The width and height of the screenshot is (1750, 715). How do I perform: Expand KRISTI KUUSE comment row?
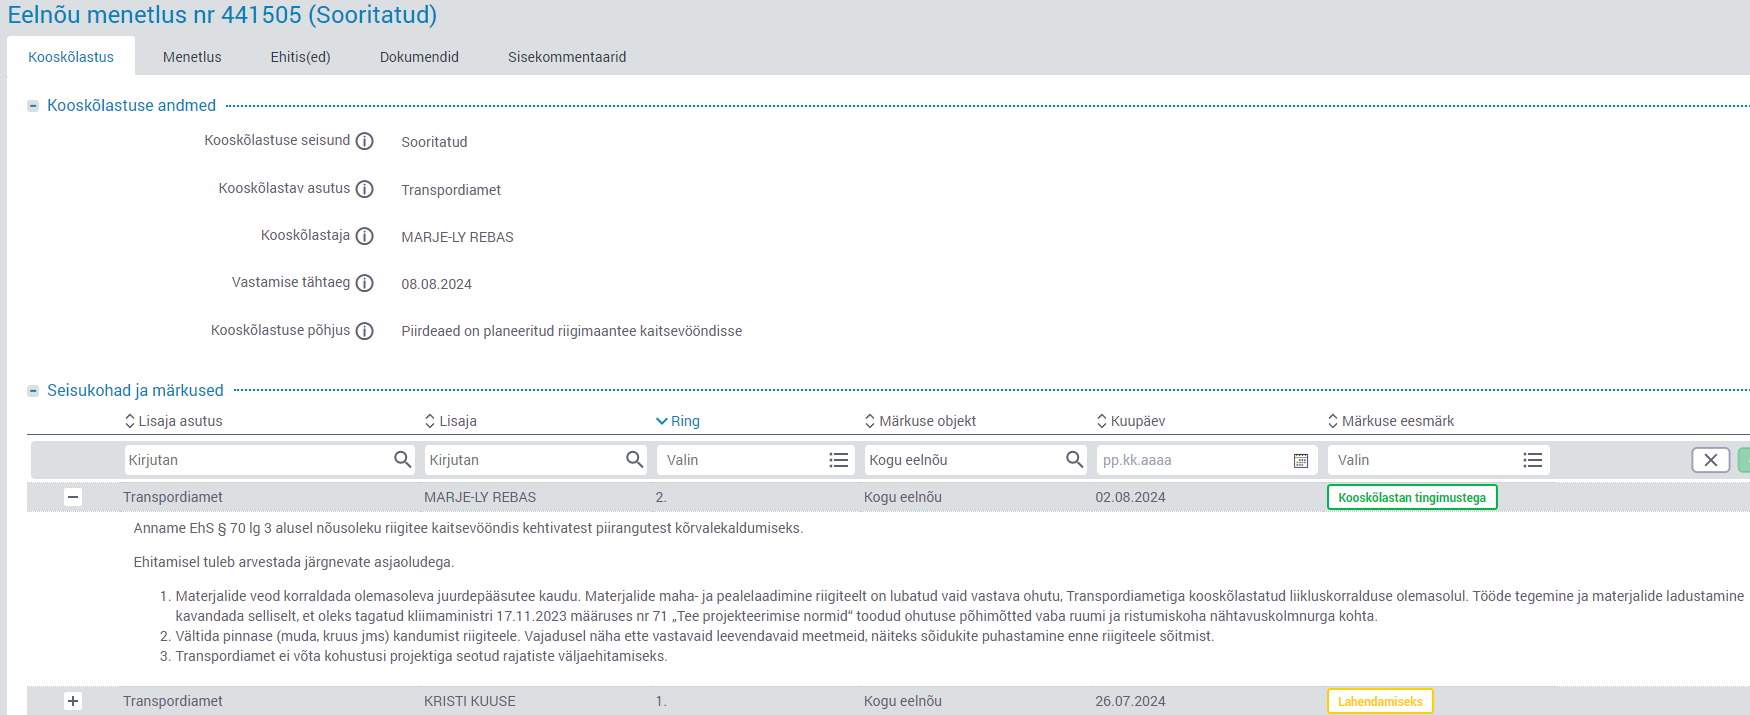(73, 701)
